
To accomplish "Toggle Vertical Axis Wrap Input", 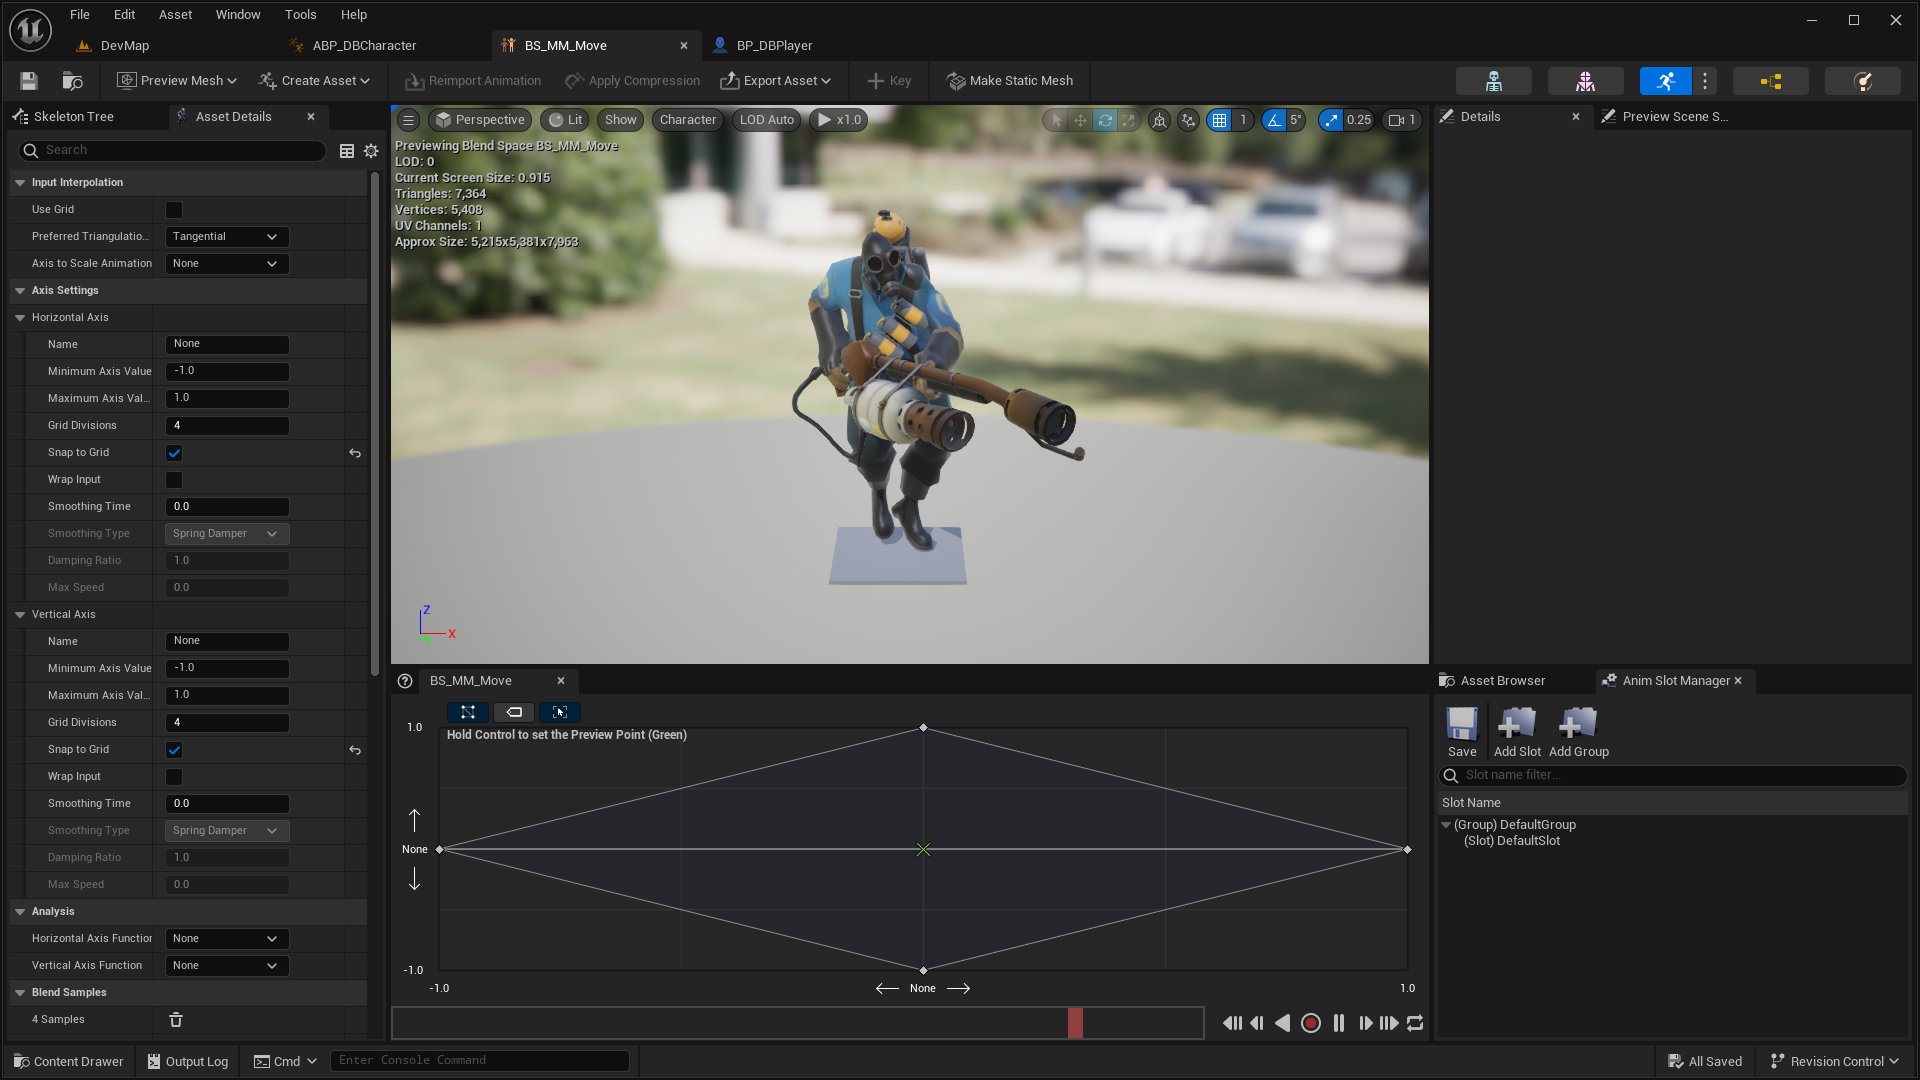I will pyautogui.click(x=174, y=777).
